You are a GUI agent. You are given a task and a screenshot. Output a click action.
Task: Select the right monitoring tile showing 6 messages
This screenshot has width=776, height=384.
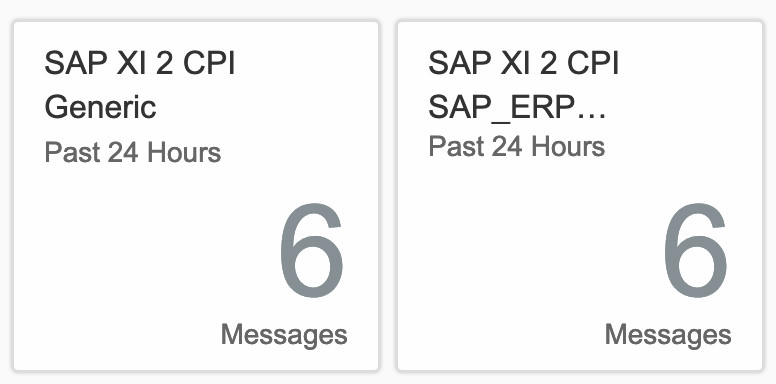click(580, 195)
